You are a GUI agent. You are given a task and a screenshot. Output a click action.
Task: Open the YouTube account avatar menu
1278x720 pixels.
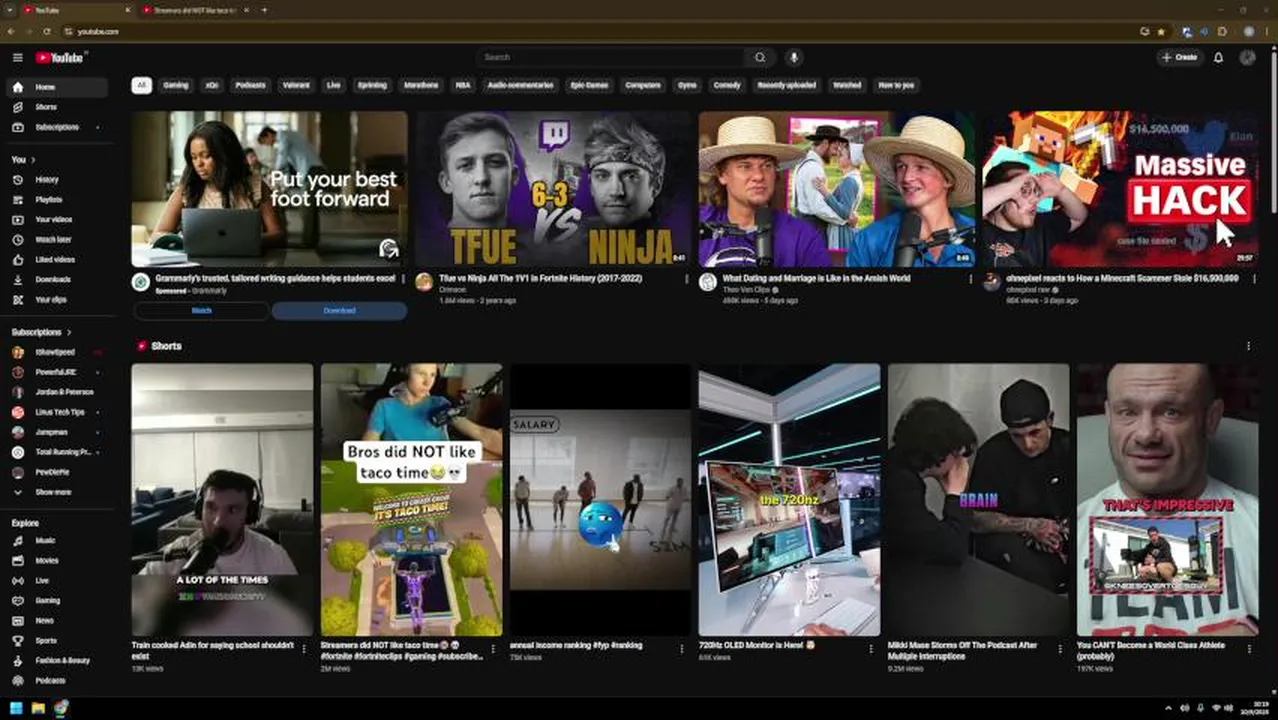[1247, 57]
